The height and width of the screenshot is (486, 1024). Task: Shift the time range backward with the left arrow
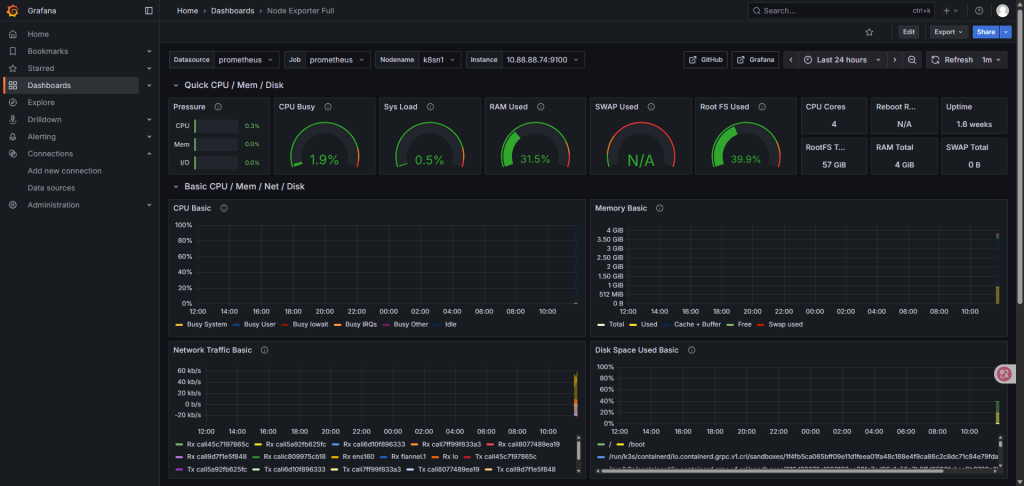click(x=792, y=60)
